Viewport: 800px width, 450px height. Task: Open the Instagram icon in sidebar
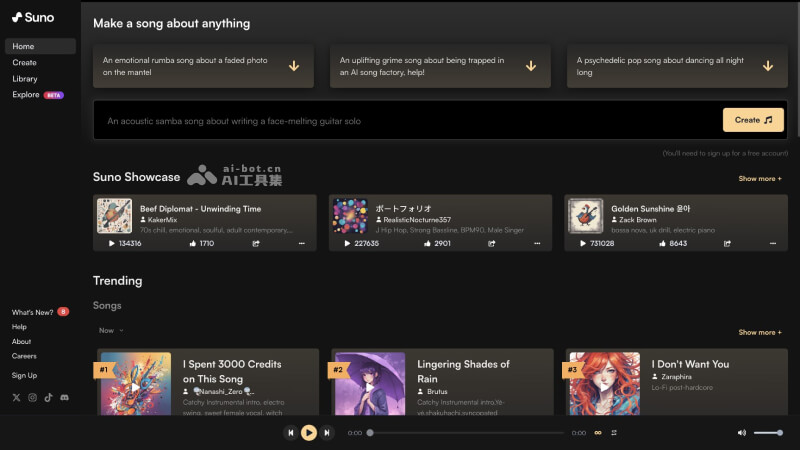[32, 397]
